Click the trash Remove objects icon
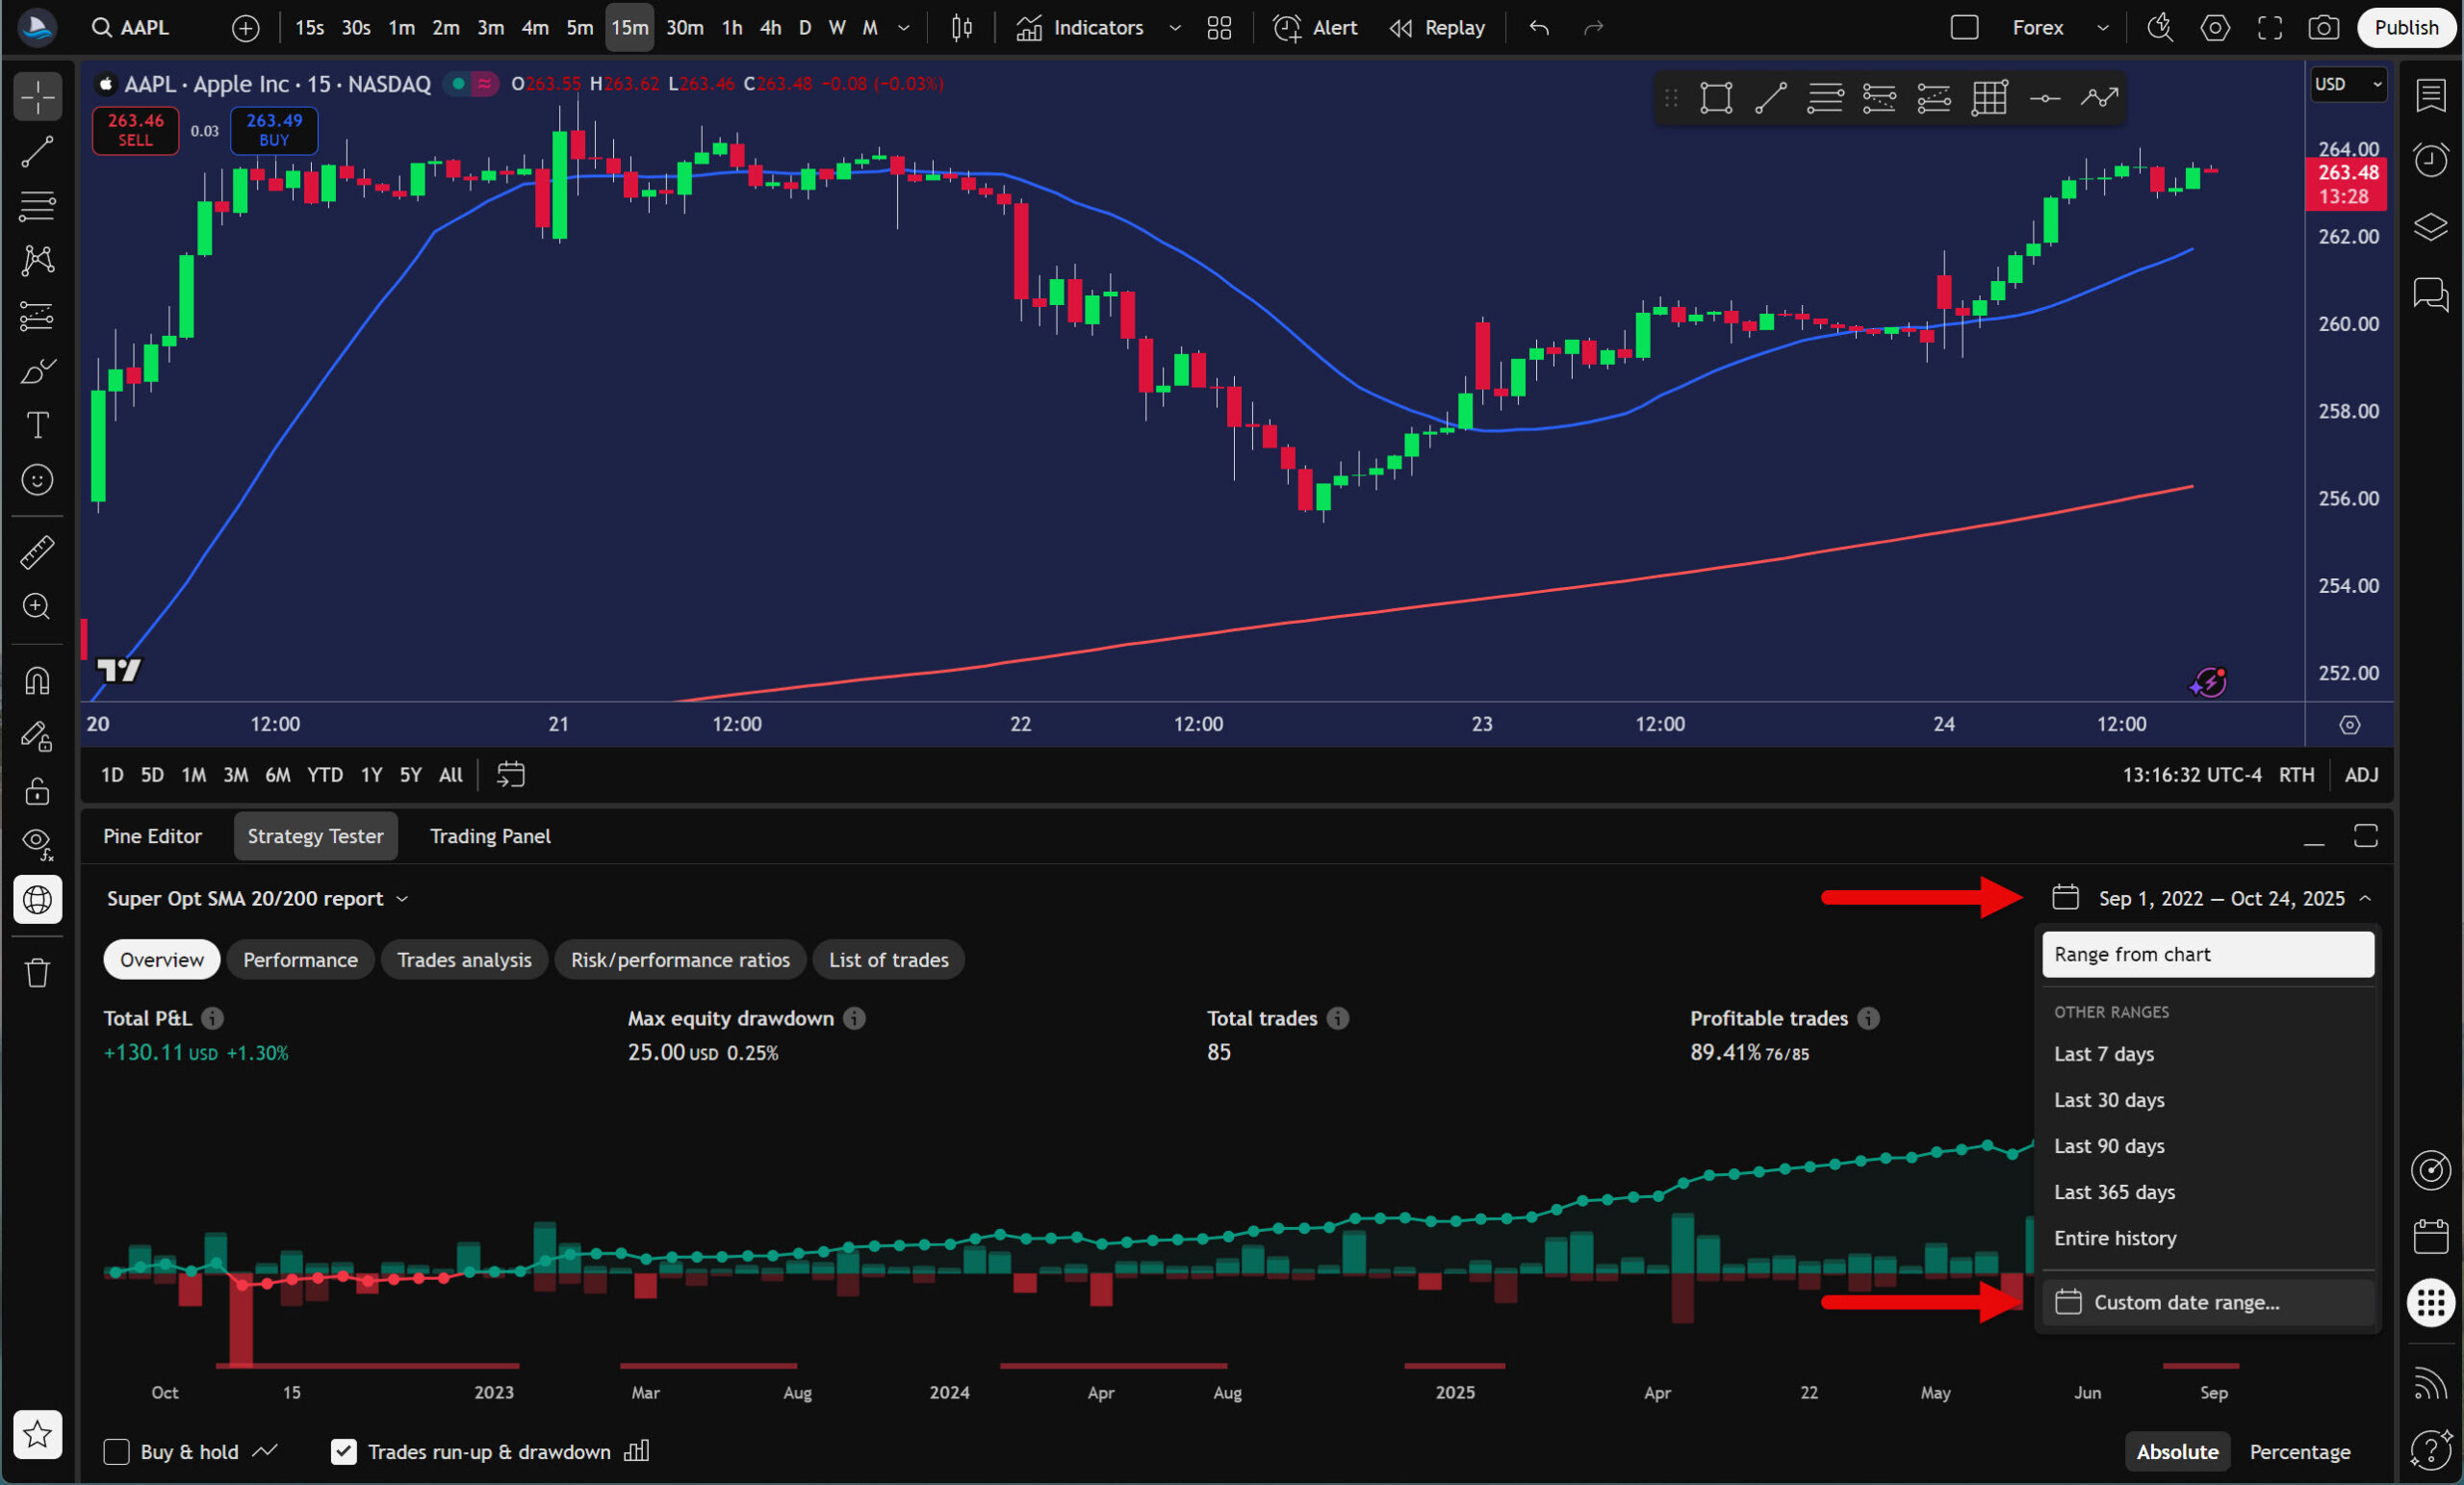Screen dimensions: 2464x1485 37,972
